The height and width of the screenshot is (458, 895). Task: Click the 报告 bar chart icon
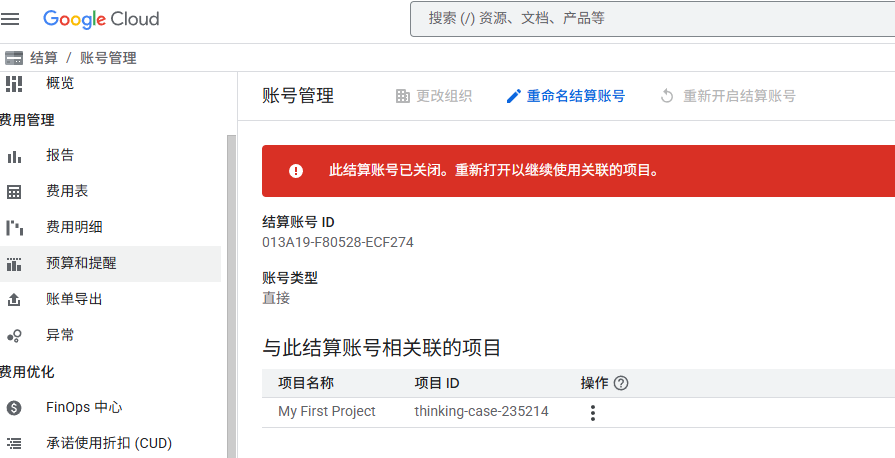14,156
